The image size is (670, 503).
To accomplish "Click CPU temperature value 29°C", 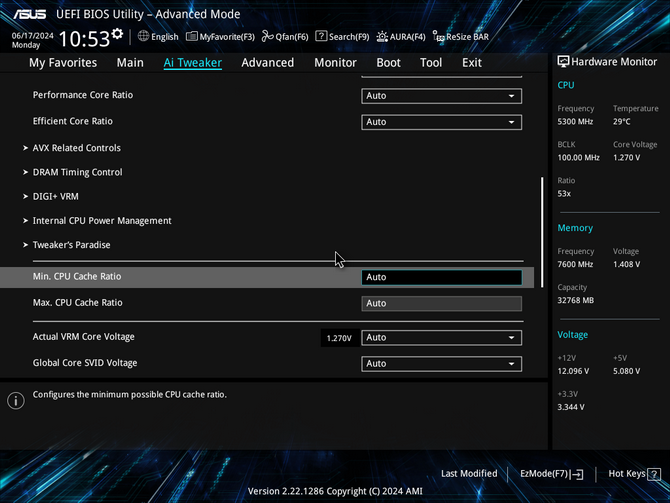I will point(622,122).
